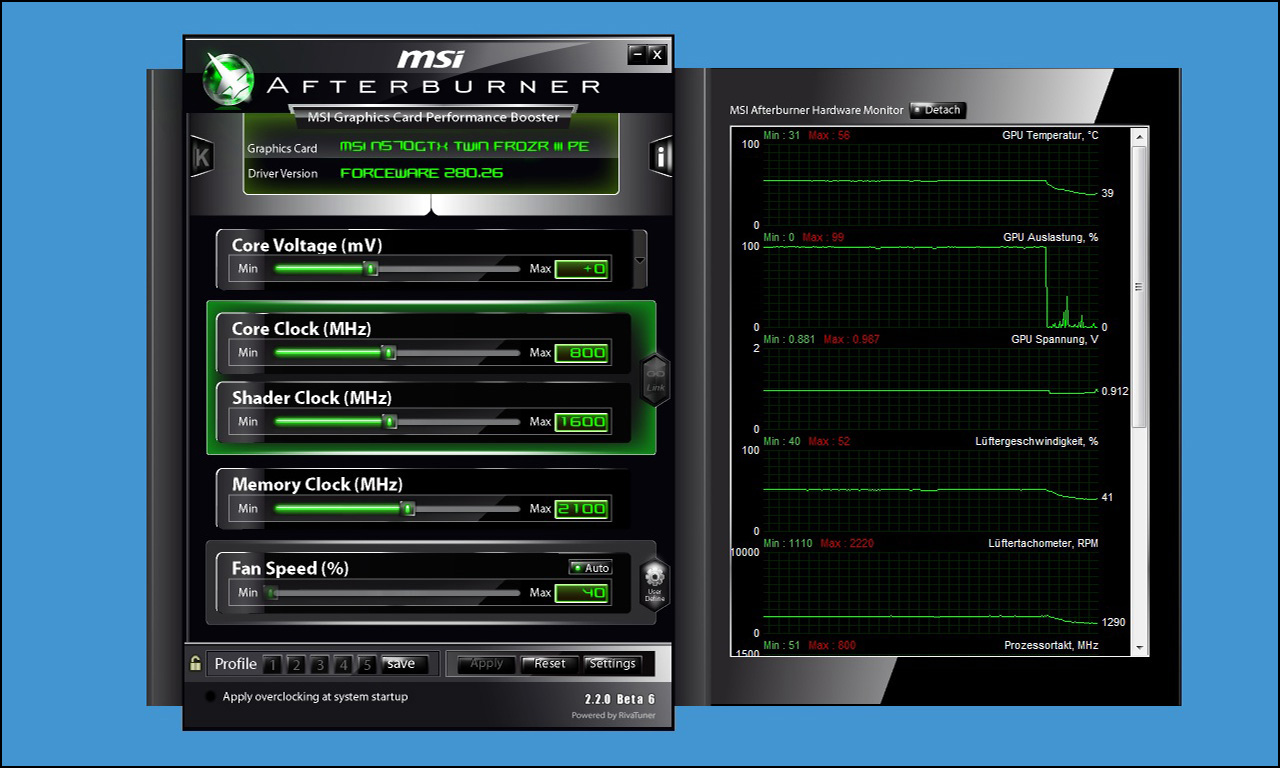Click the Core Clock 800 value field
This screenshot has height=768, width=1280.
(582, 353)
